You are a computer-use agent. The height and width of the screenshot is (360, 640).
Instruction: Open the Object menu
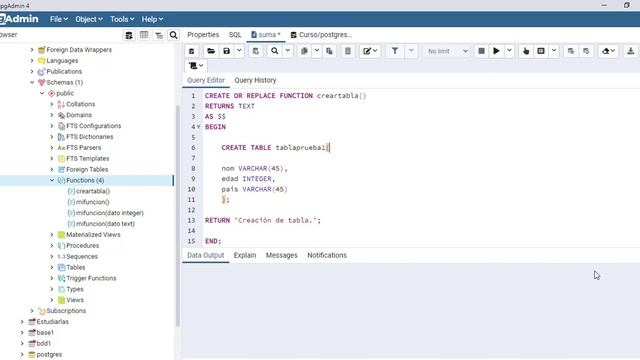89,19
